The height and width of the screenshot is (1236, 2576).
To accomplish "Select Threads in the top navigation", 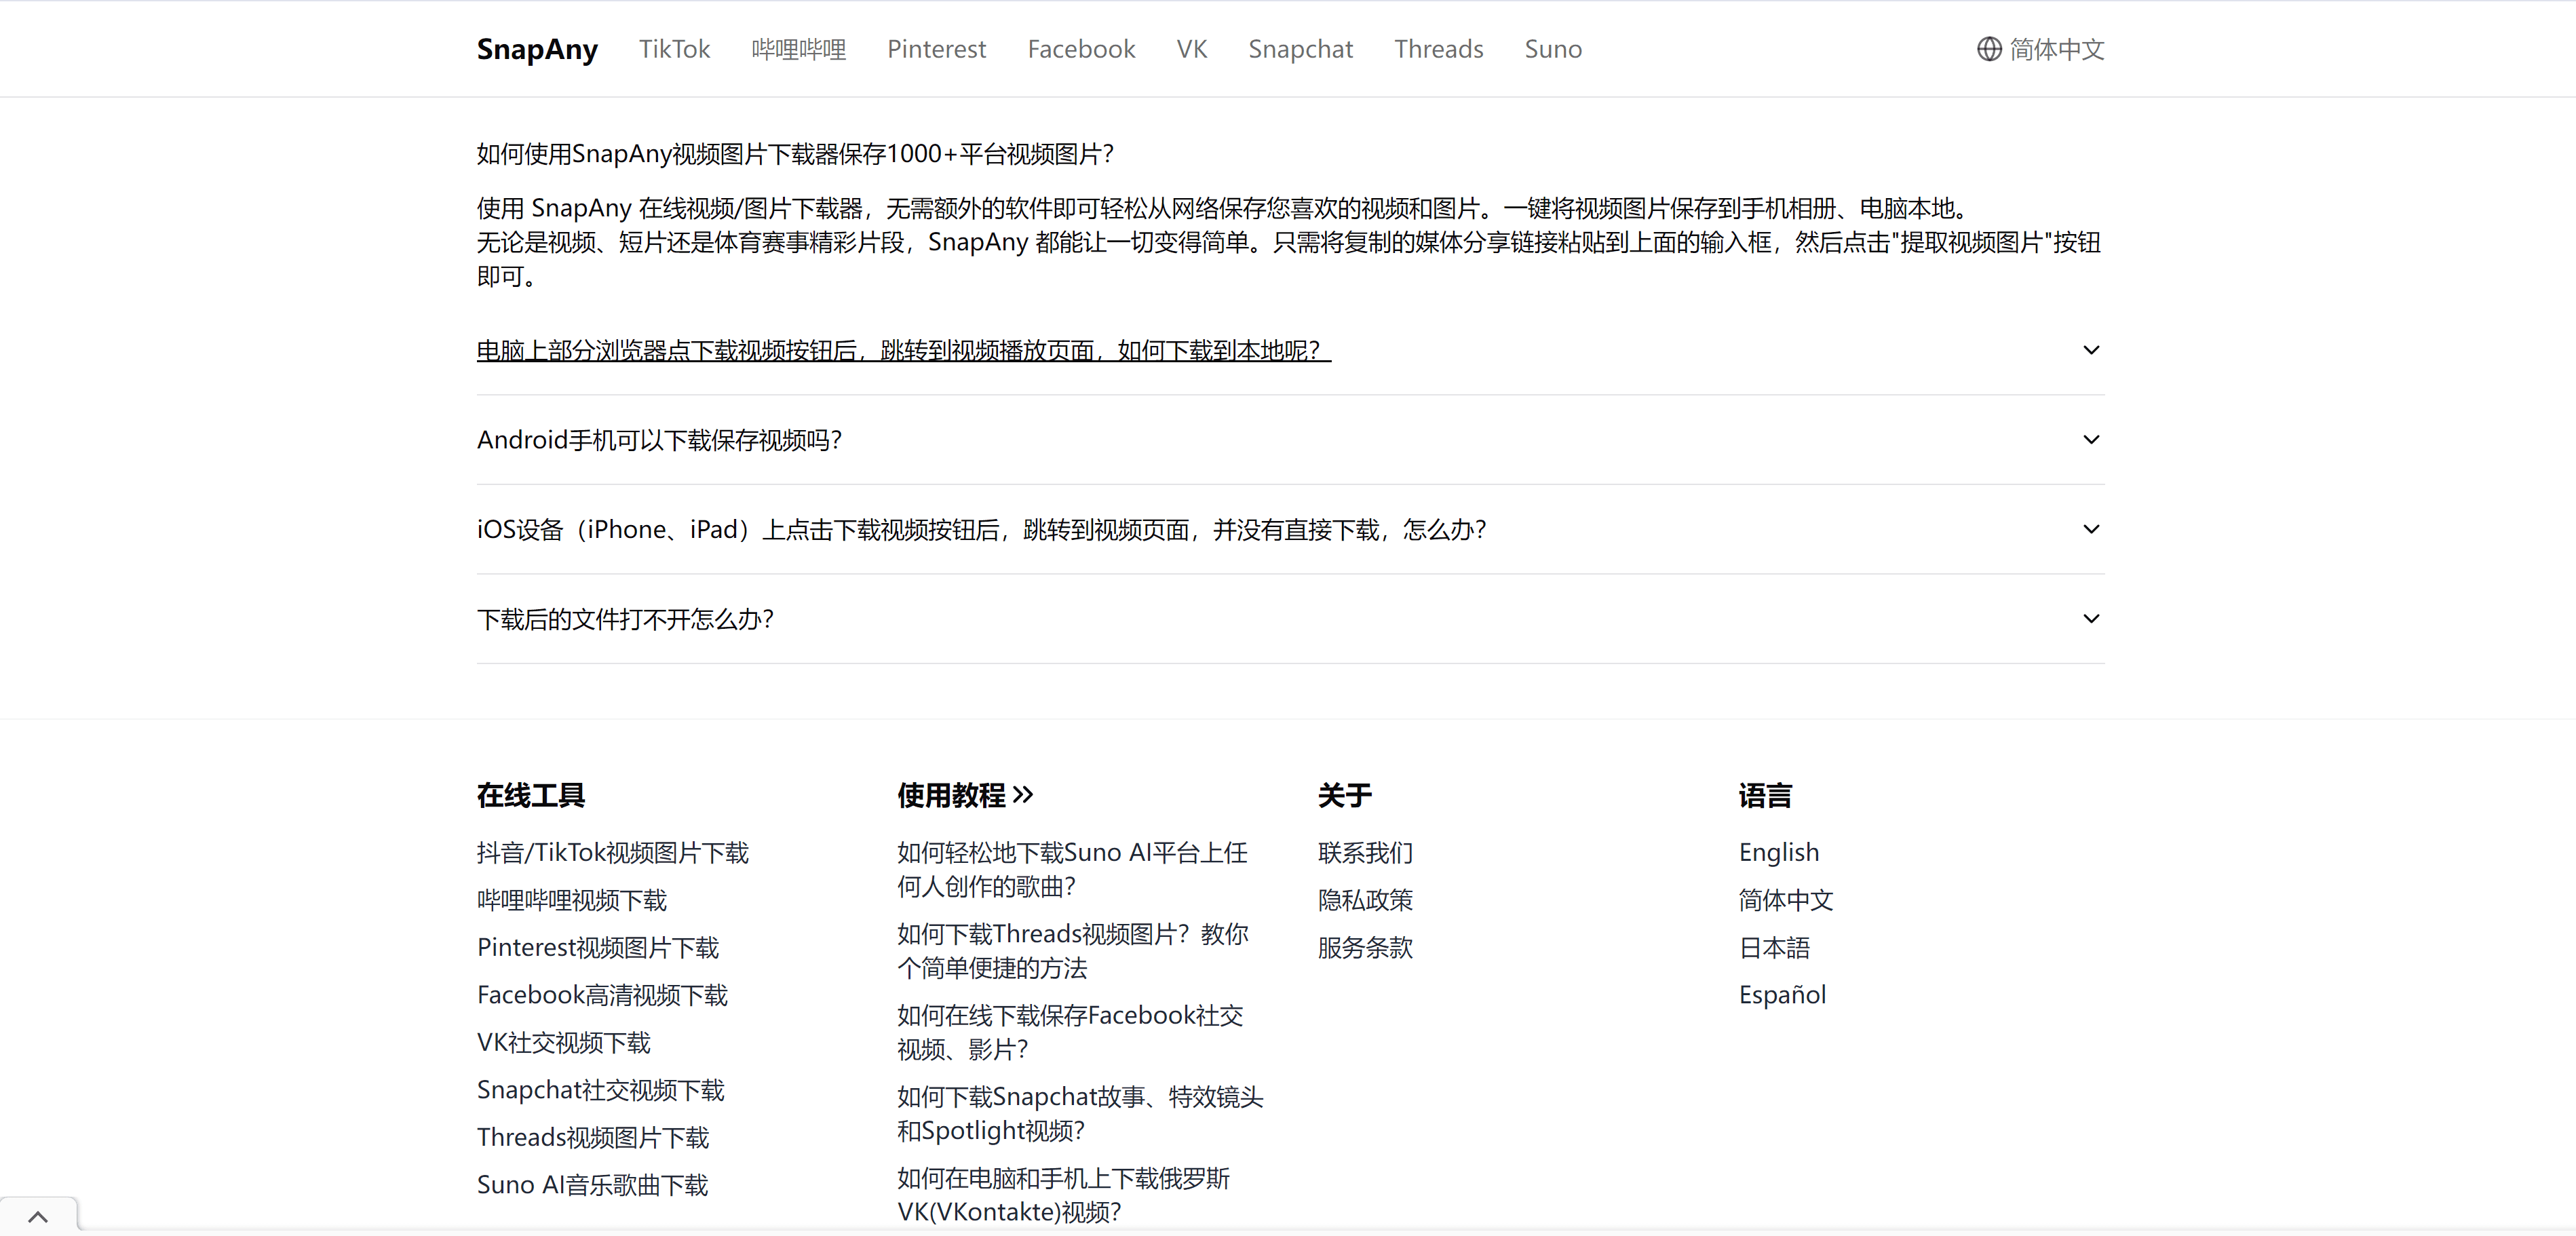I will [x=1438, y=49].
